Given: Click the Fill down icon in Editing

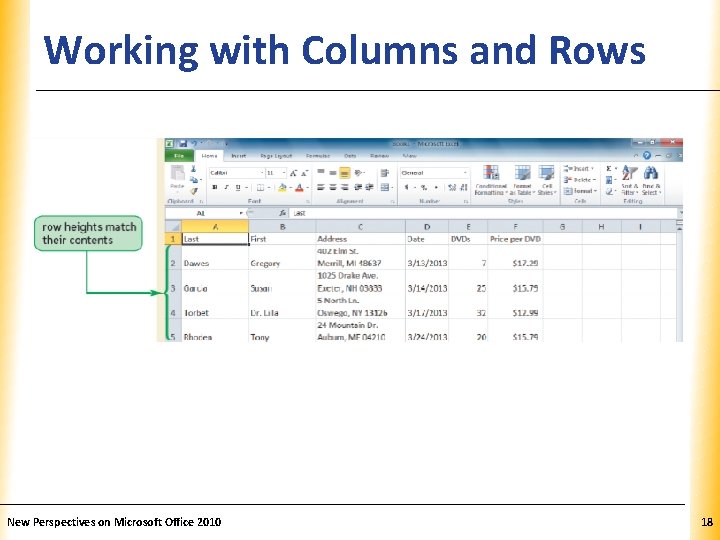Looking at the screenshot, I should pyautogui.click(x=609, y=180).
